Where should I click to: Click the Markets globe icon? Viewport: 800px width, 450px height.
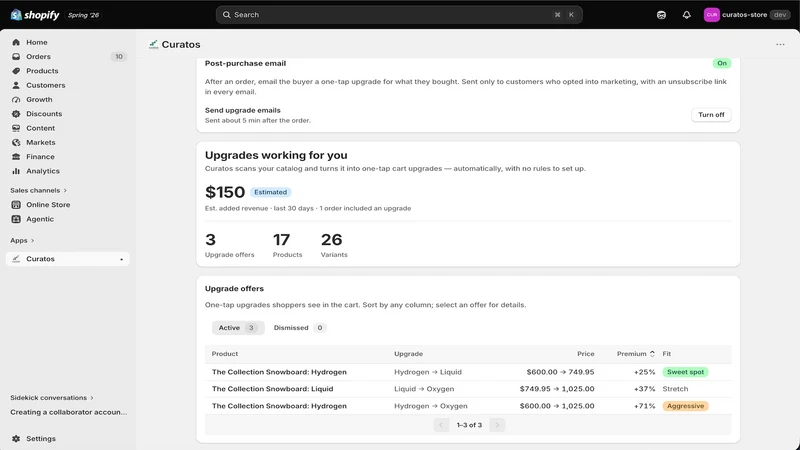click(x=16, y=142)
